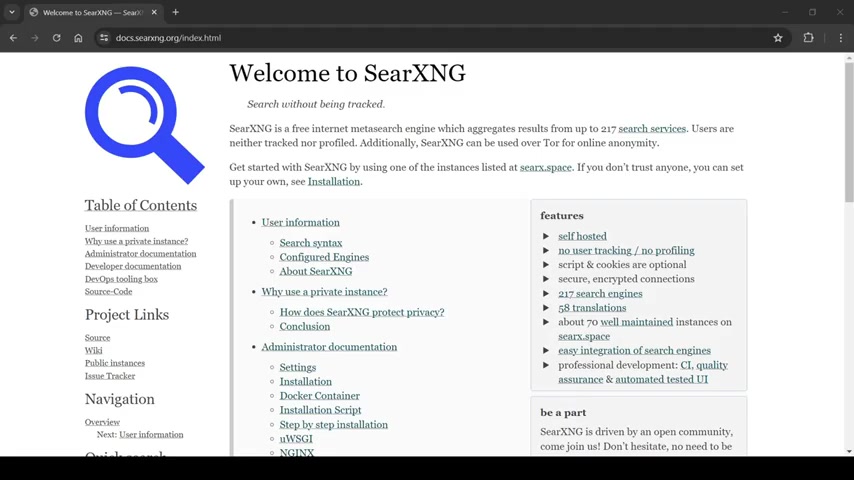
Task: Open DevOps tooling box link
Action: [121, 279]
